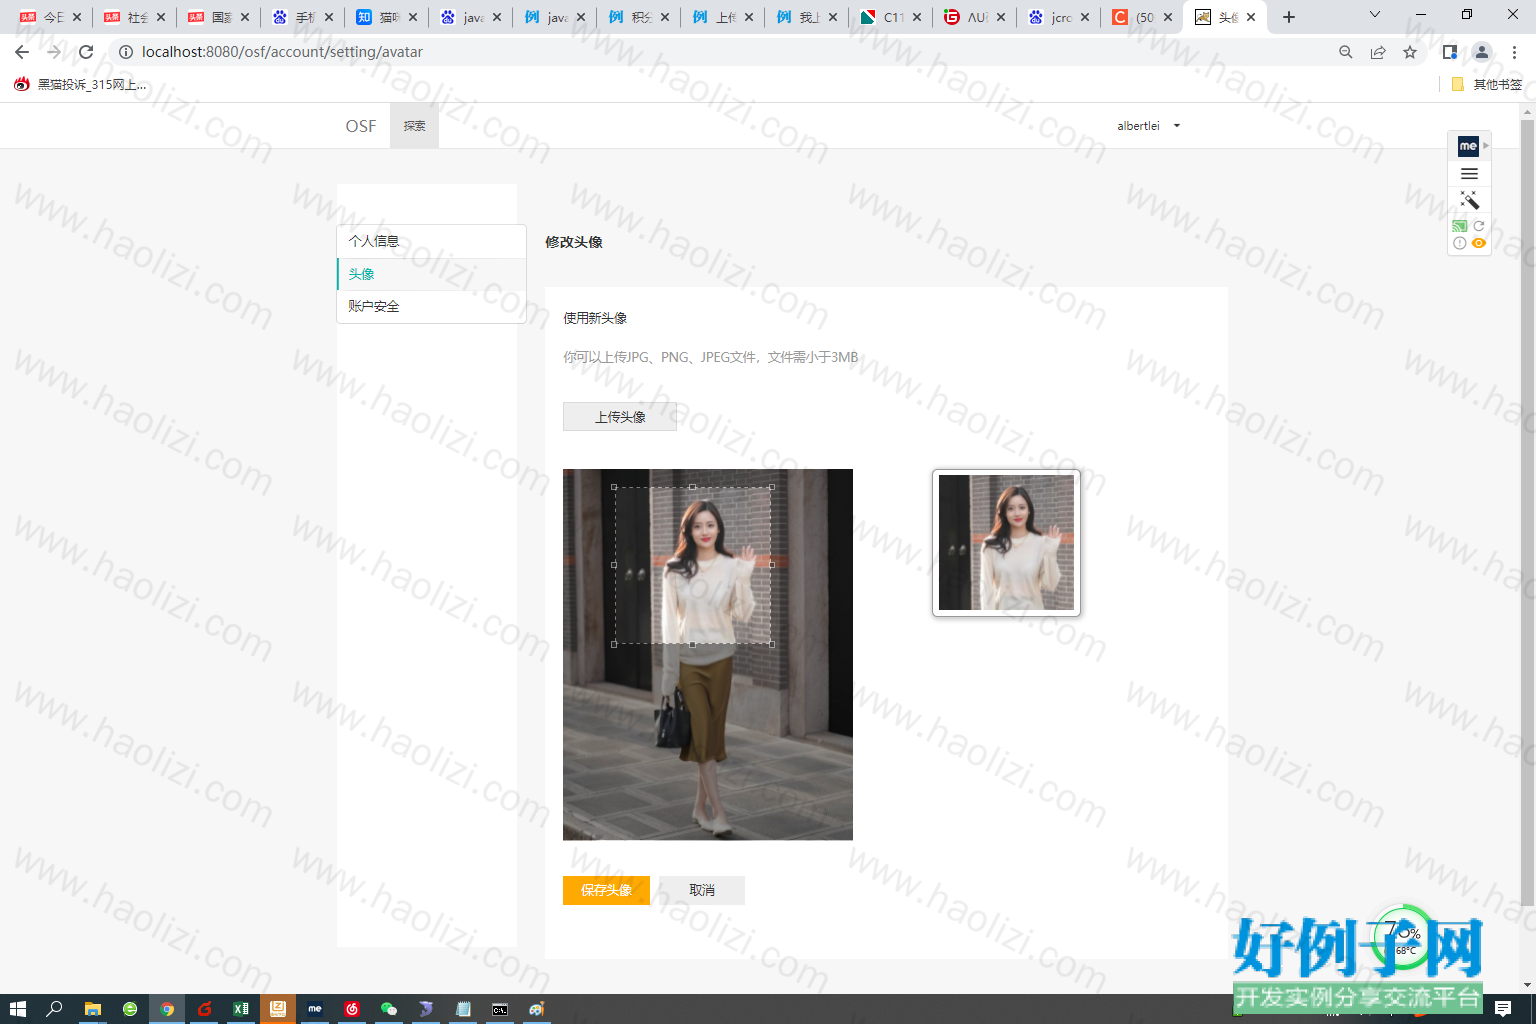Click the small refresh icon in floating toolbar
Image resolution: width=1536 pixels, height=1024 pixels.
click(1479, 226)
